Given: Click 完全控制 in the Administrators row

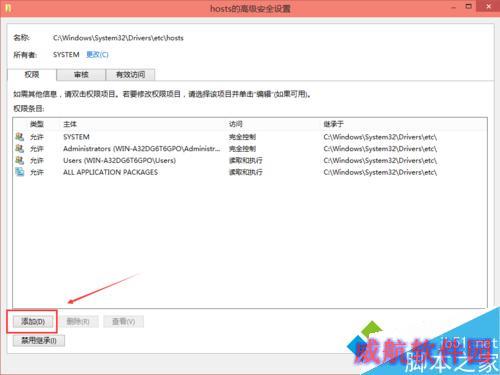Looking at the screenshot, I should click(x=242, y=149).
